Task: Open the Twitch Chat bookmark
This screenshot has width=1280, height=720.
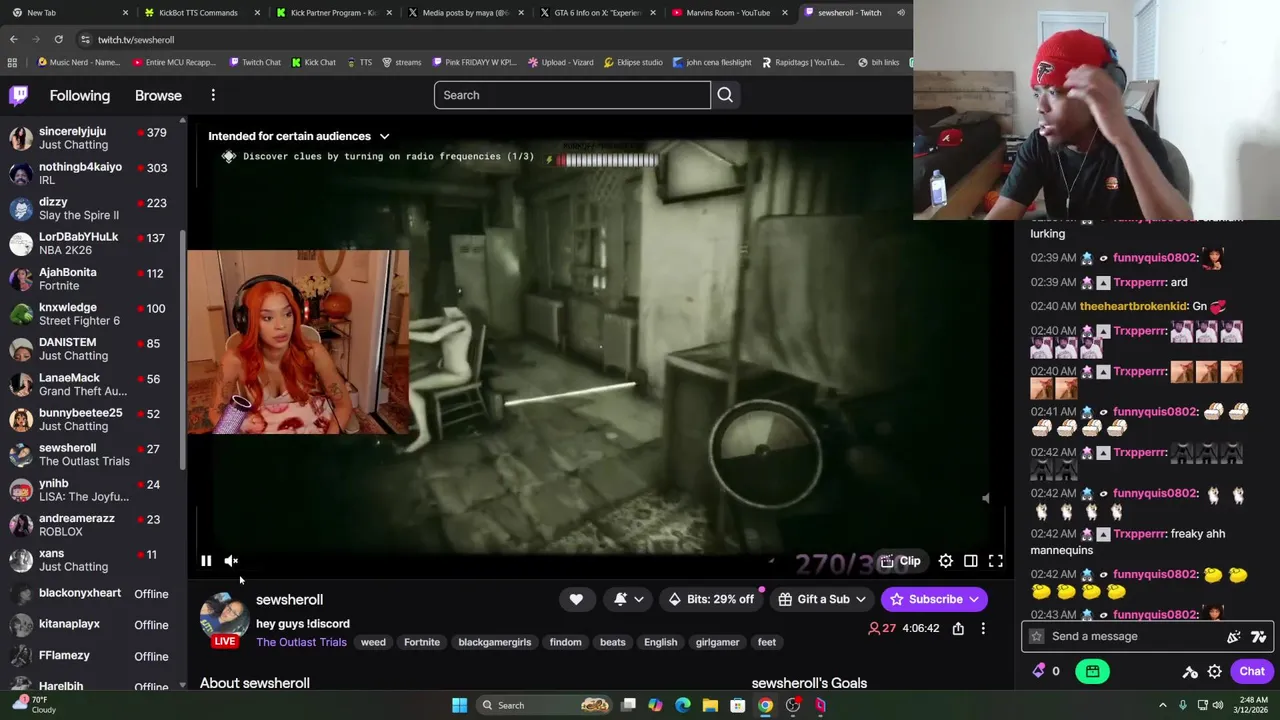Action: point(254,62)
